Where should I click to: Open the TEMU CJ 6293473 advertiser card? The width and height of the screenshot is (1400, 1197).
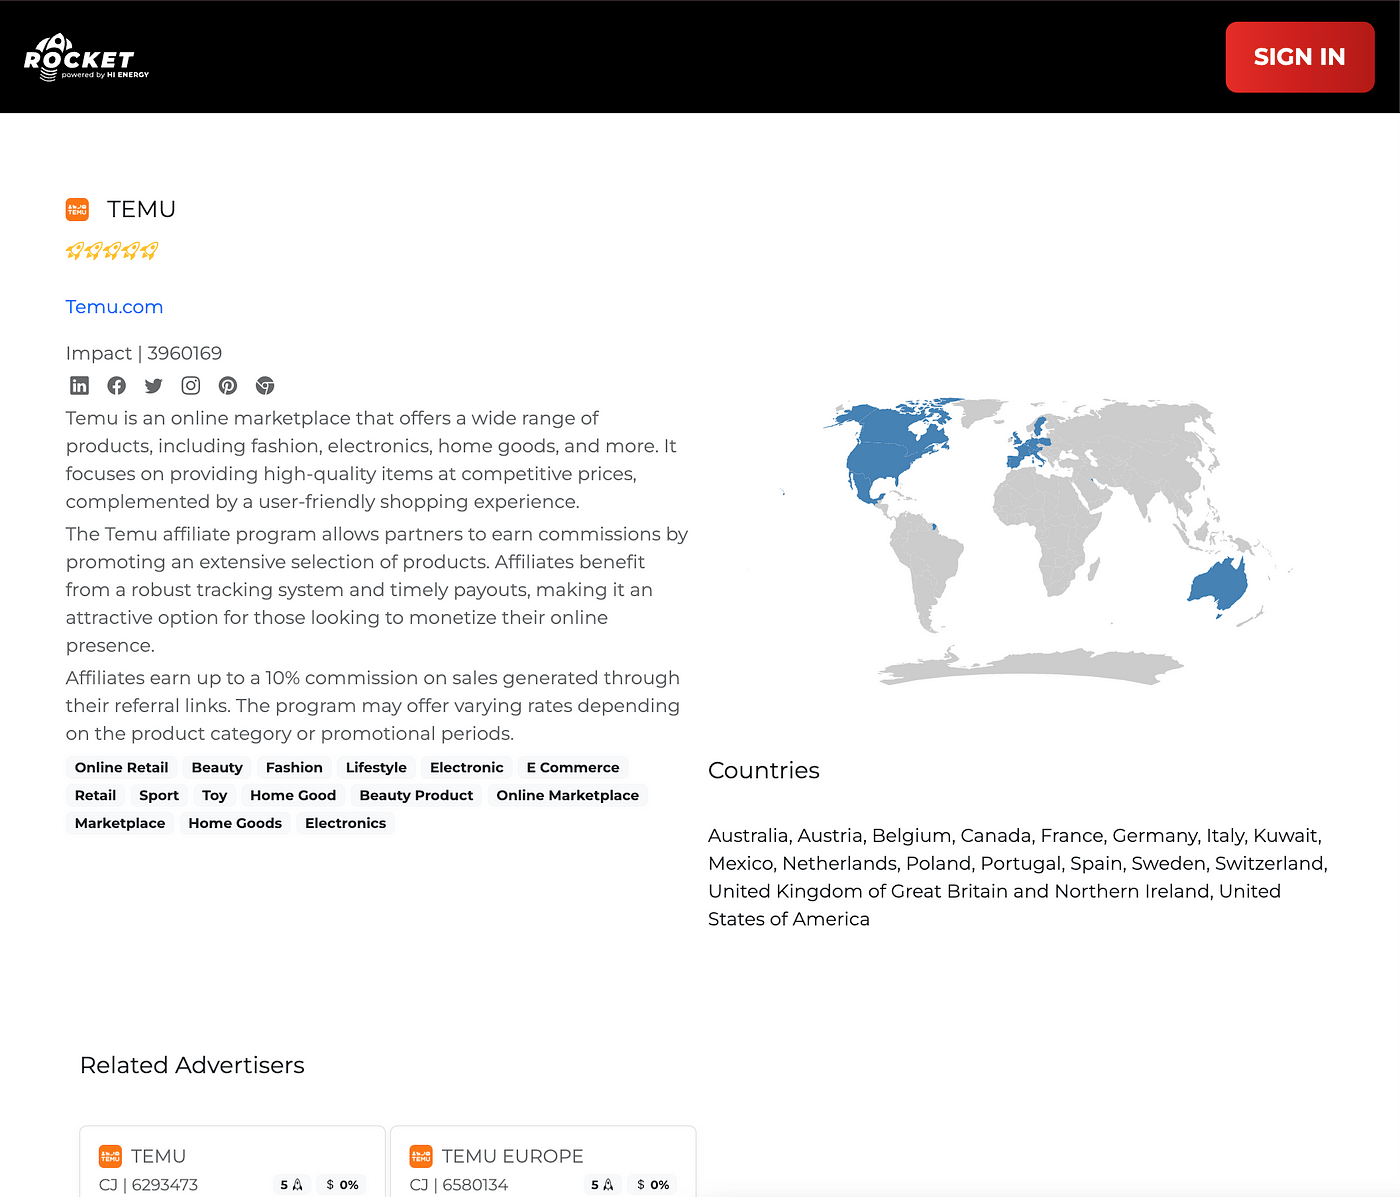click(x=232, y=1162)
